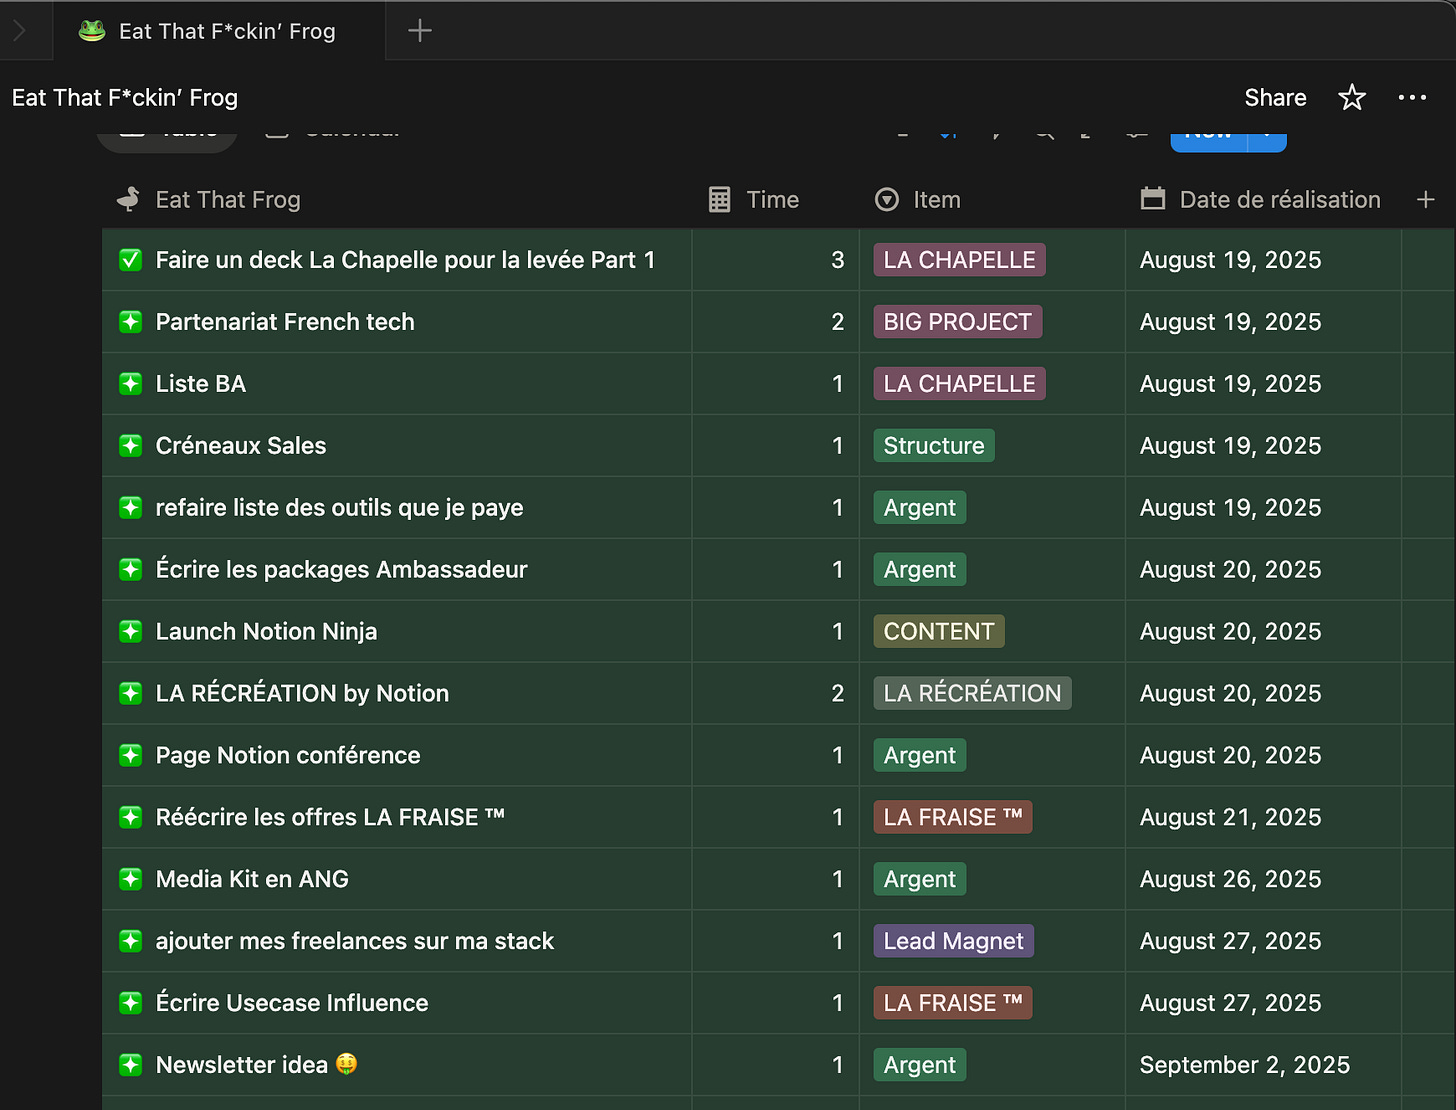
Task: Click the icon next to Page Notion conférence
Action: click(x=130, y=756)
